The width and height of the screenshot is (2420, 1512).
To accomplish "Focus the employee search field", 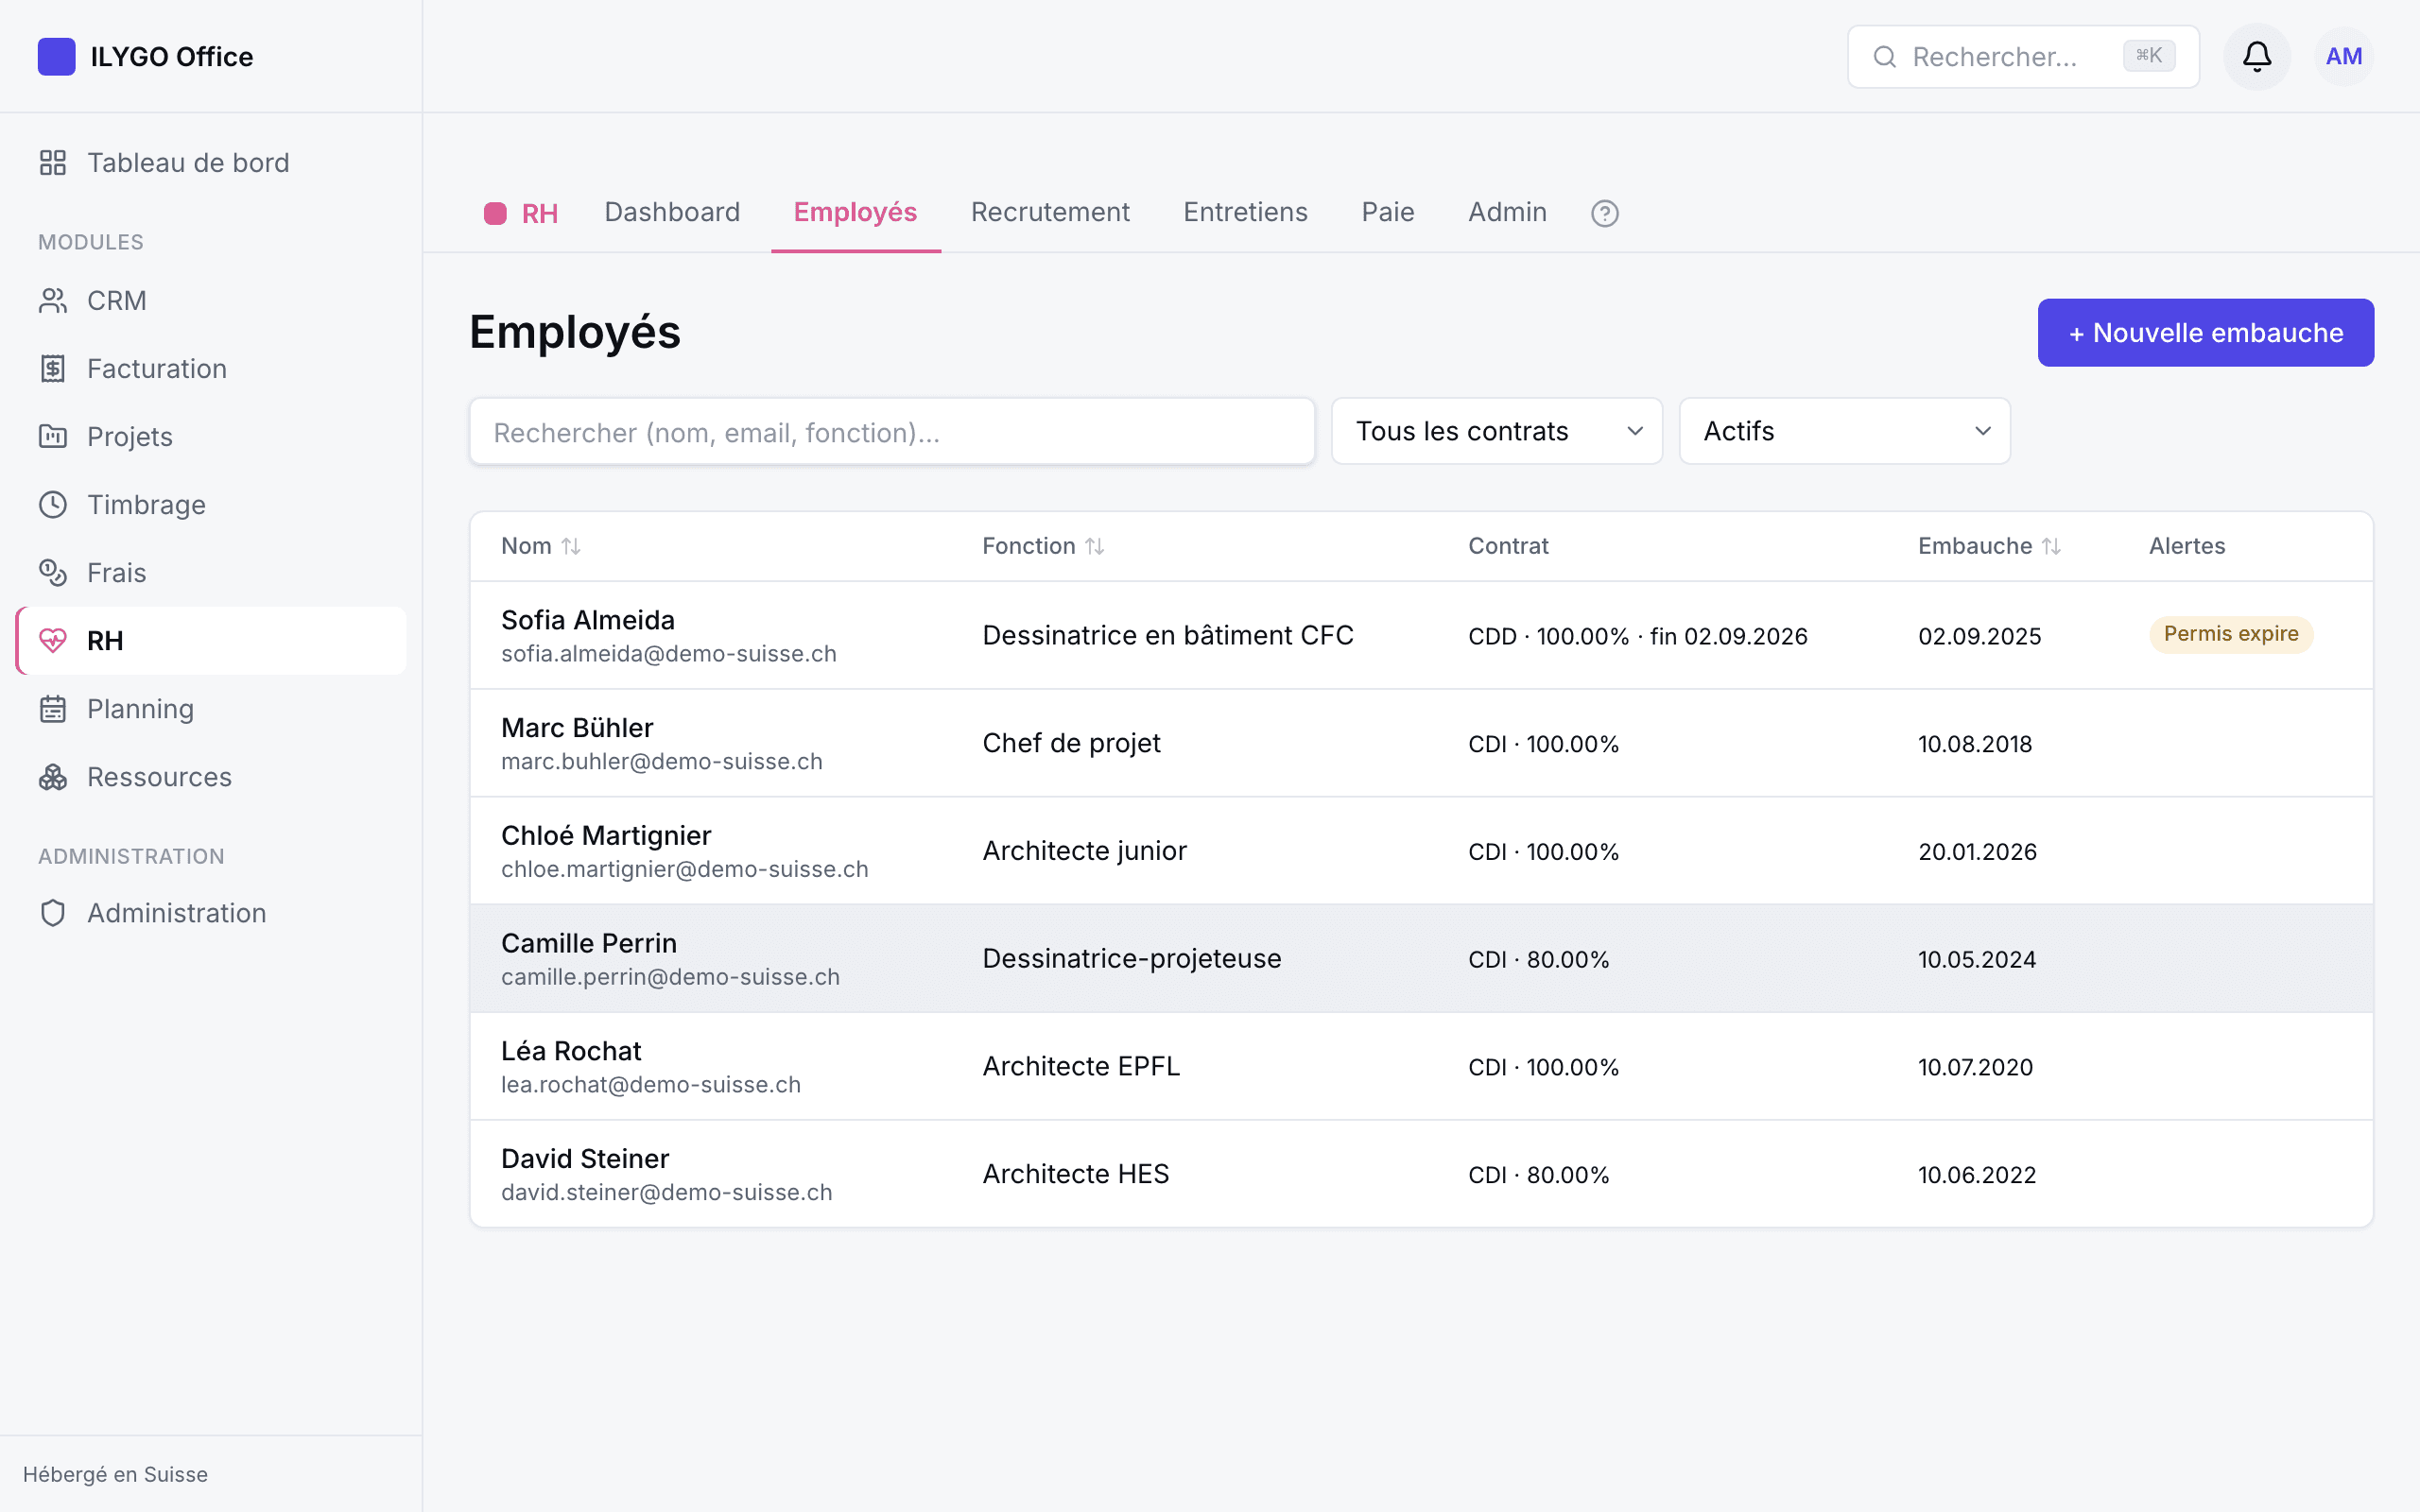I will 892,432.
